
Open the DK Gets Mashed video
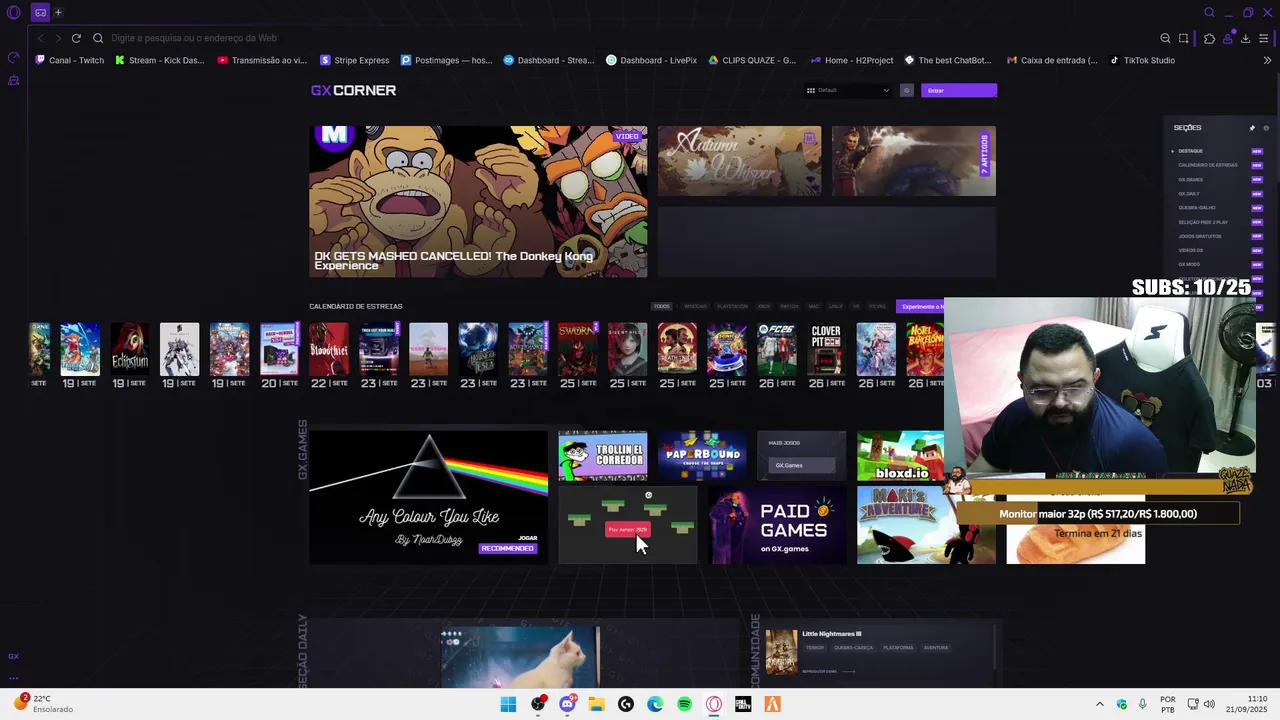click(x=478, y=201)
